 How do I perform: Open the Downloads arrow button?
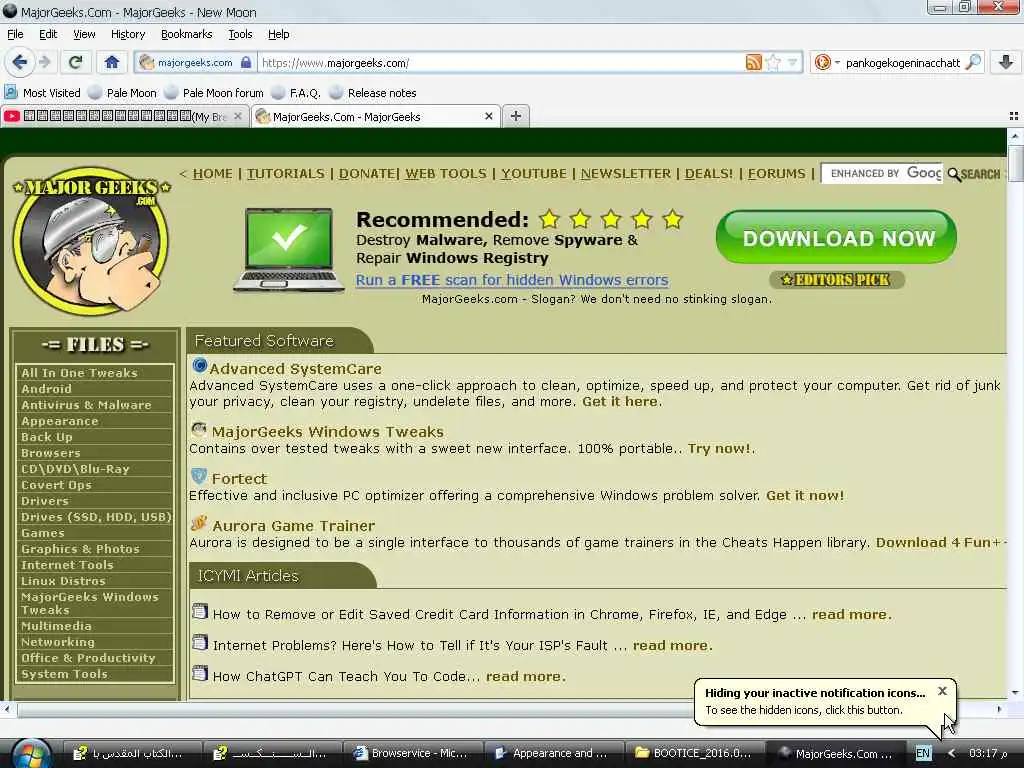(1006, 62)
